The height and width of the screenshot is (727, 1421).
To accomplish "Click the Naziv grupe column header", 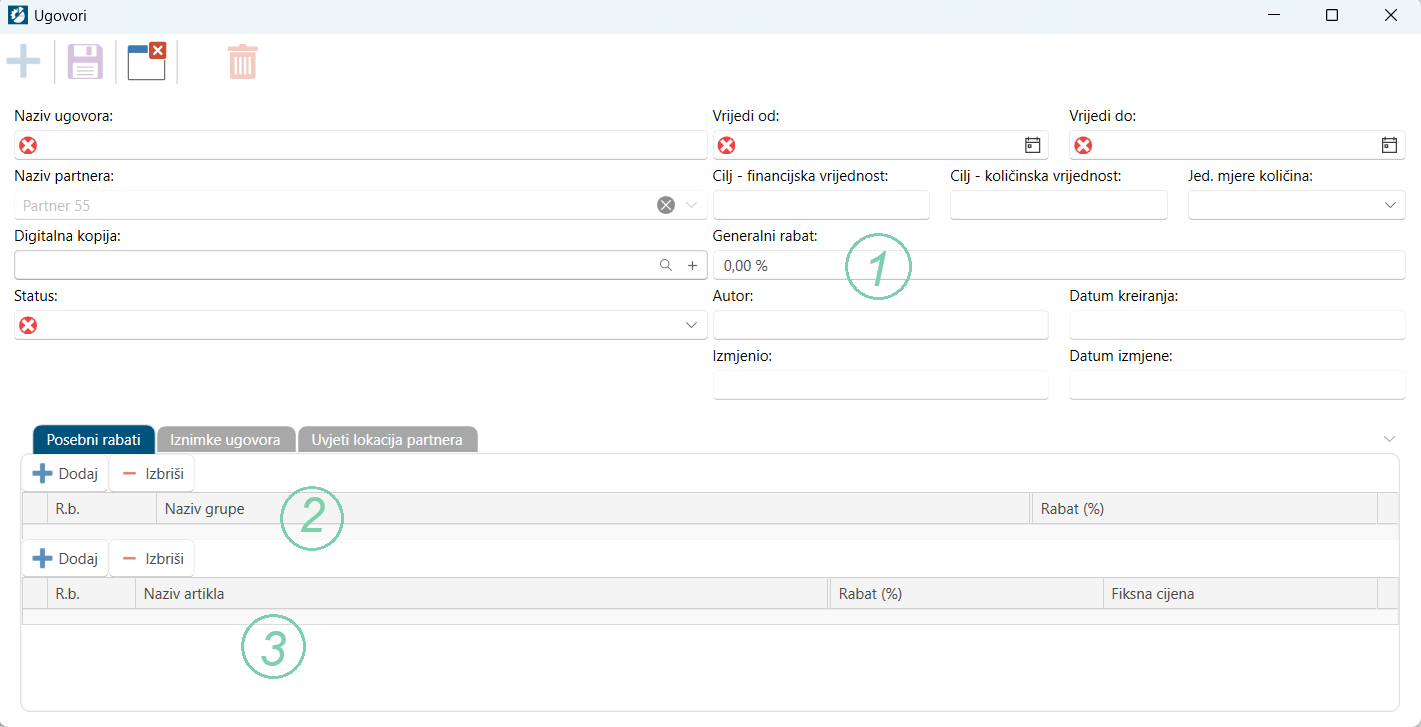I will pos(593,508).
